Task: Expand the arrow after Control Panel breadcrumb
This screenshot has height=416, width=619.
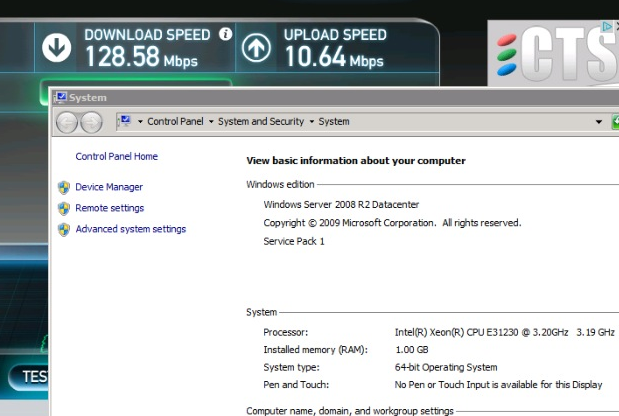Action: (211, 122)
